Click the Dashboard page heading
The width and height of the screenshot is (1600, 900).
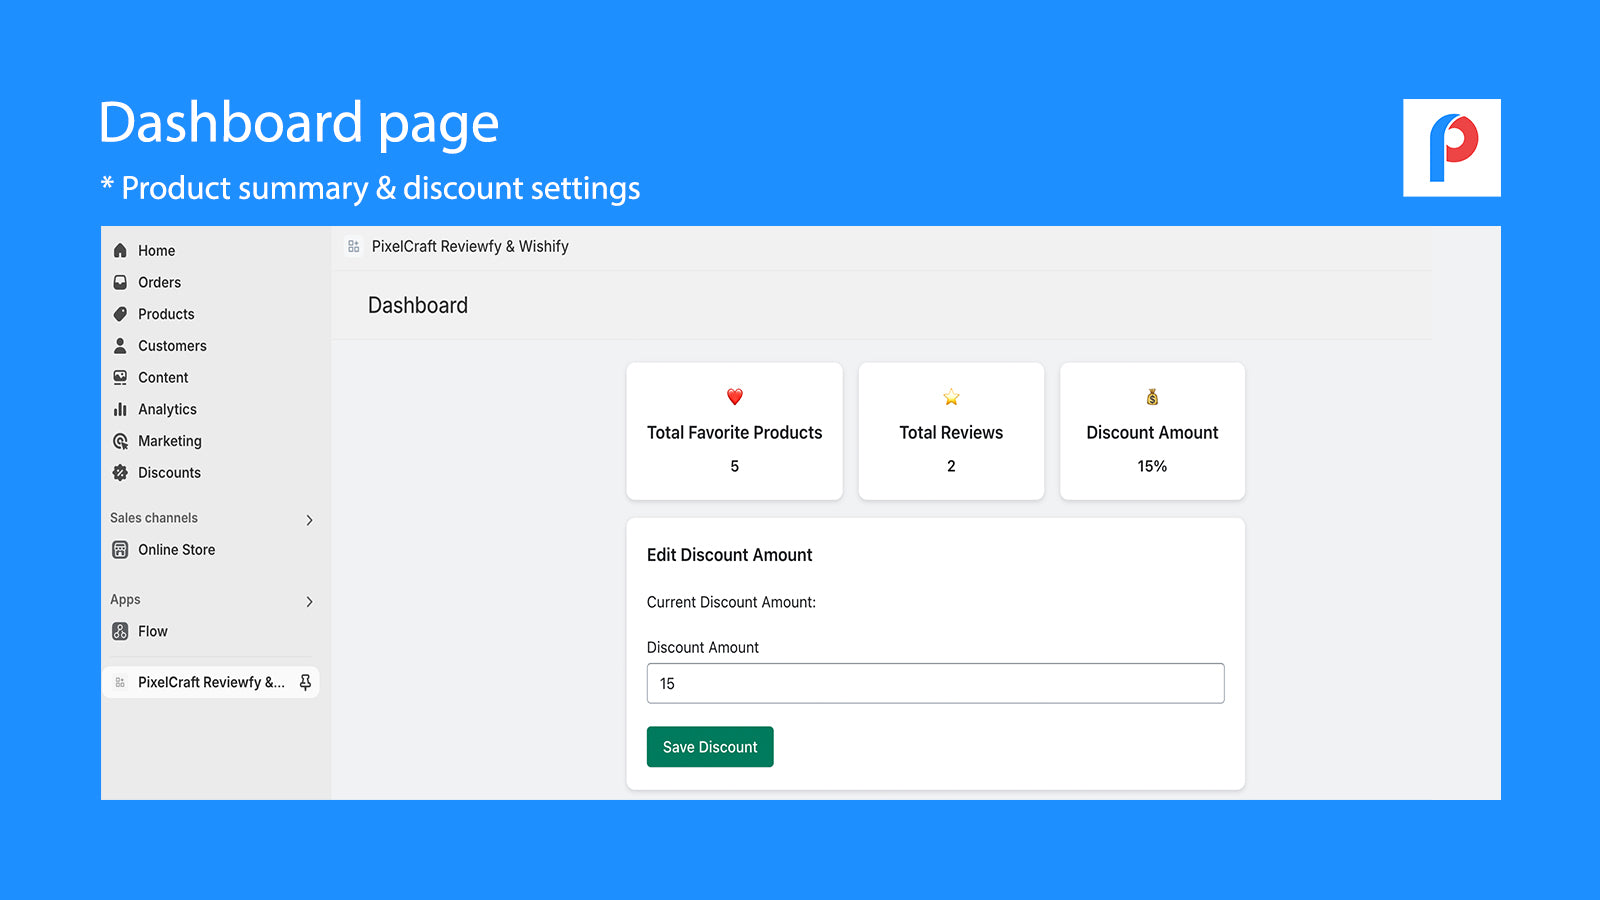tap(418, 305)
